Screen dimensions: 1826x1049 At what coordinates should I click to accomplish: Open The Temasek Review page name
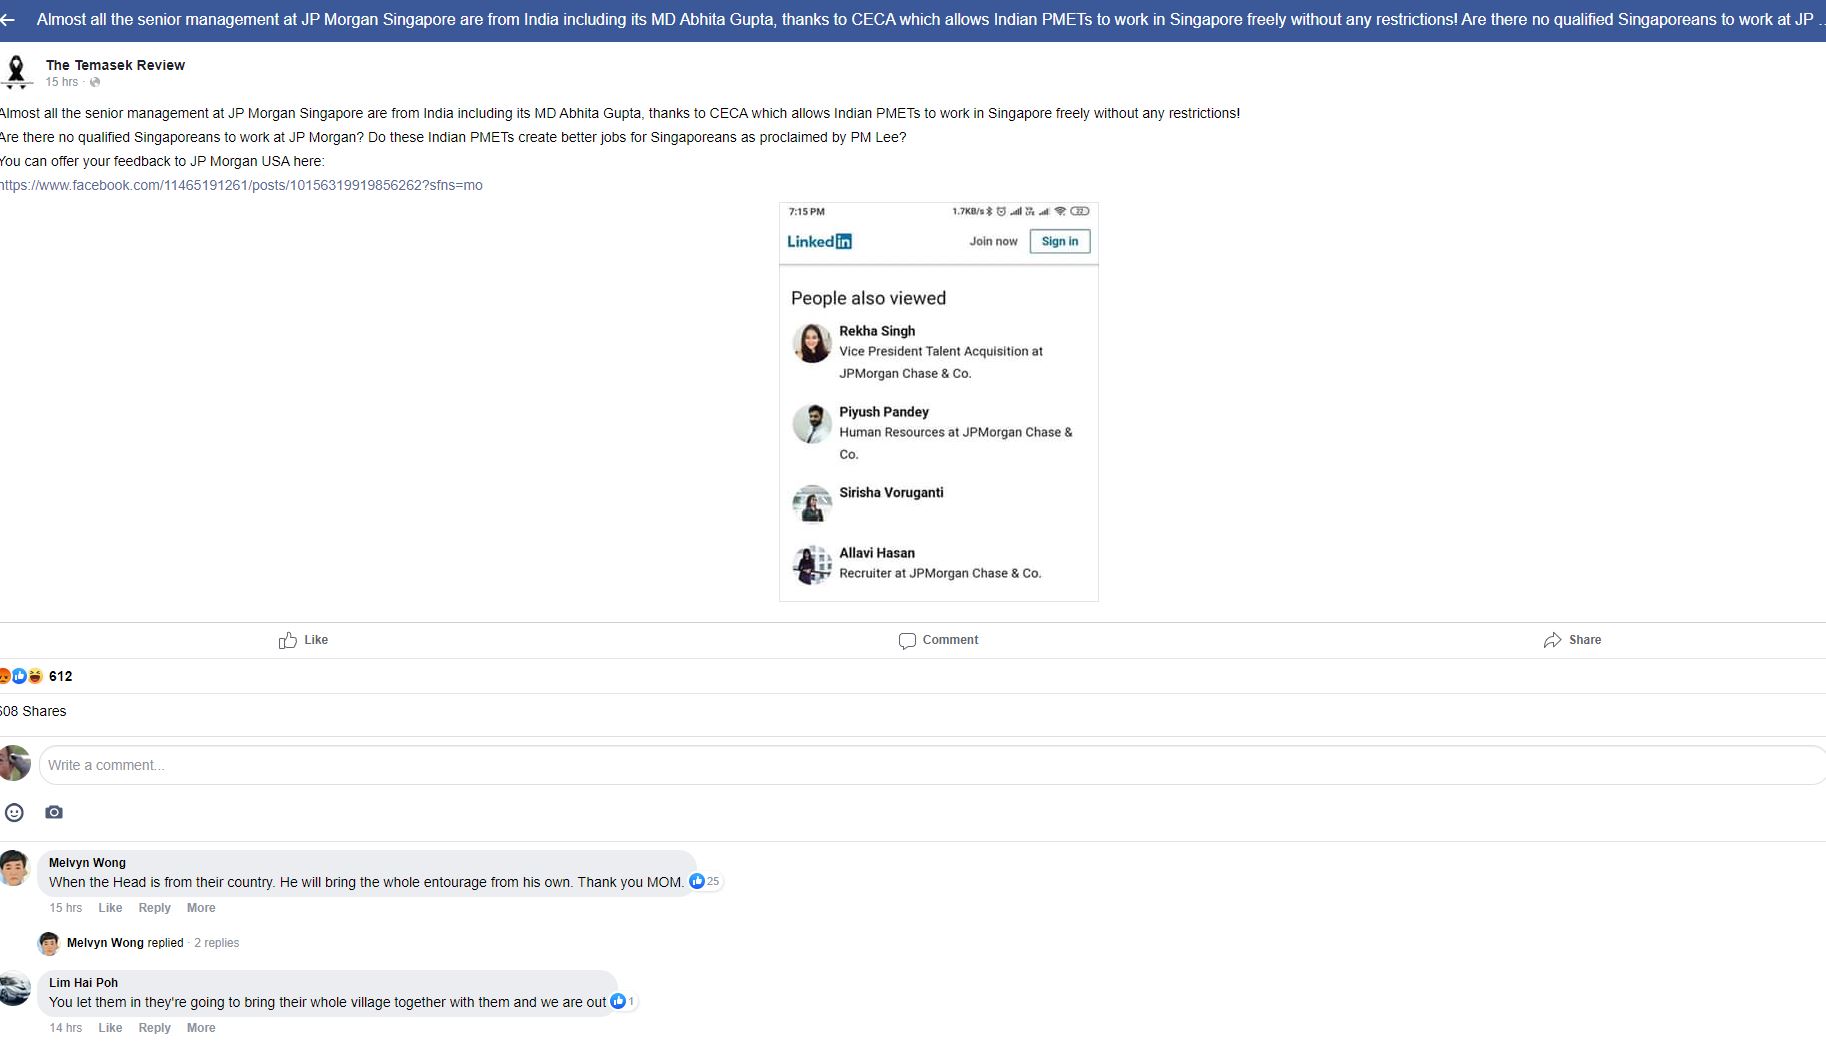pos(115,65)
